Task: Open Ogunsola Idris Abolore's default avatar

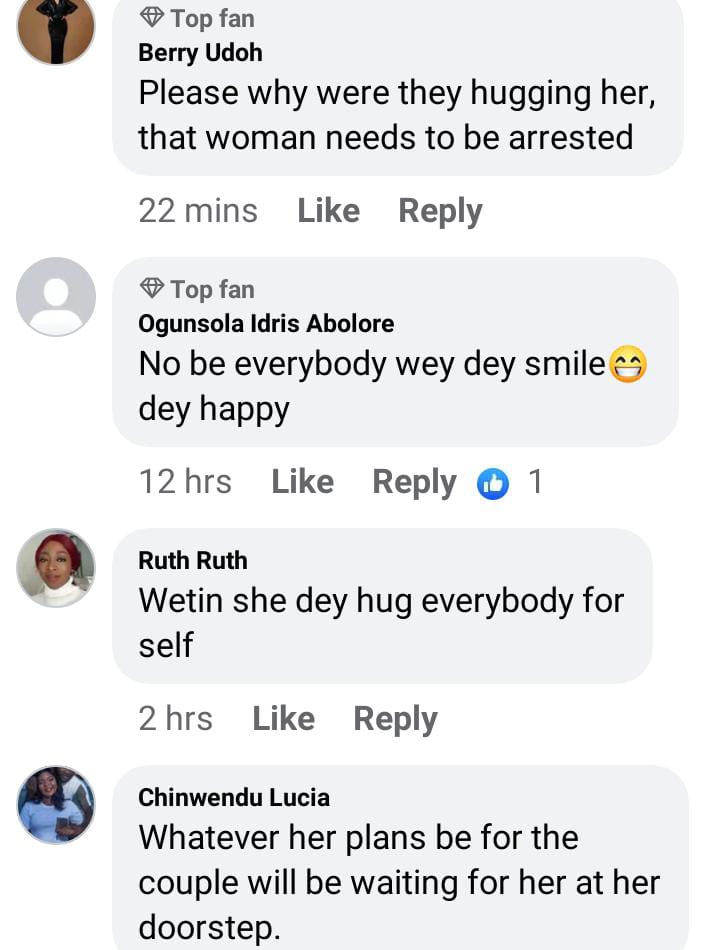Action: pyautogui.click(x=56, y=296)
